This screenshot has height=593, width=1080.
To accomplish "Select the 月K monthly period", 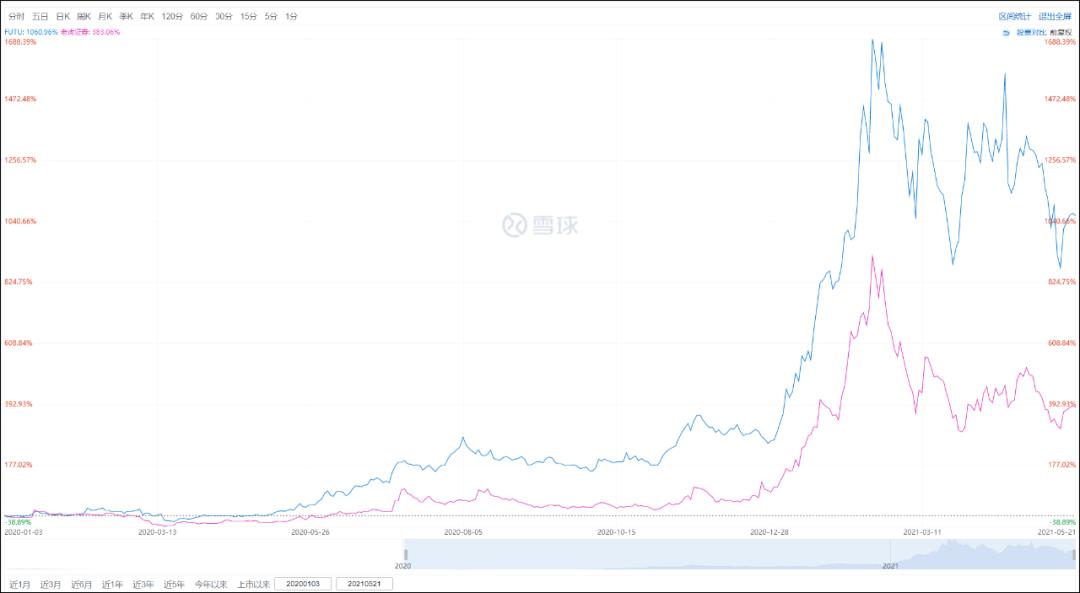I will click(104, 17).
